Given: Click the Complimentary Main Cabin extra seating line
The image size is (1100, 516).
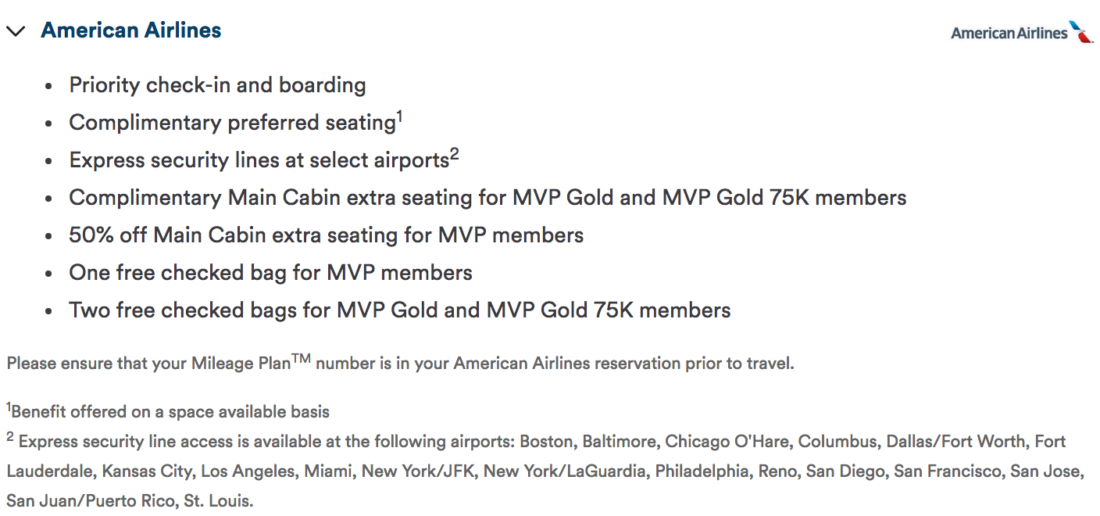Looking at the screenshot, I should click(x=487, y=197).
